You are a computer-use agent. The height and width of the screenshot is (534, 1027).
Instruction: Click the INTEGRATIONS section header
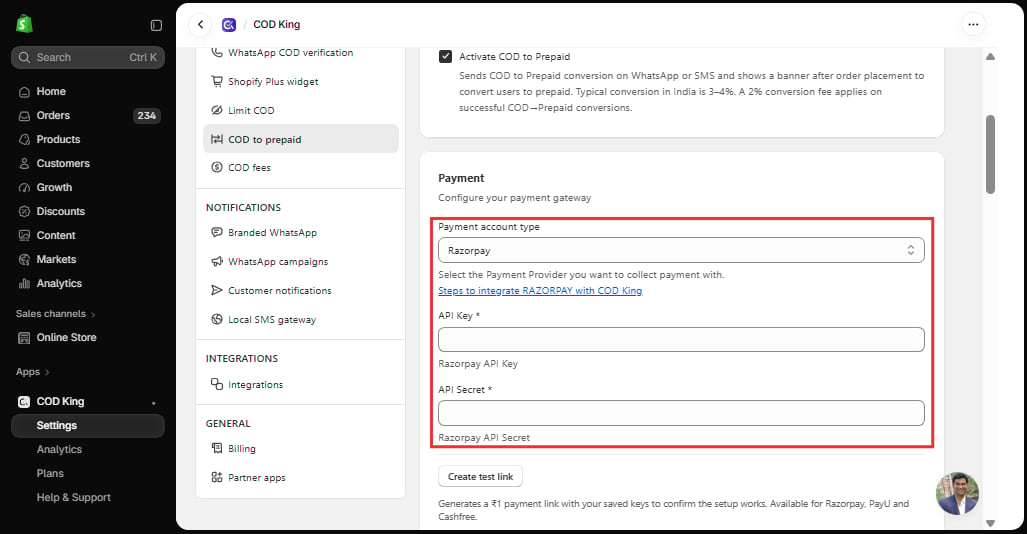click(x=242, y=358)
